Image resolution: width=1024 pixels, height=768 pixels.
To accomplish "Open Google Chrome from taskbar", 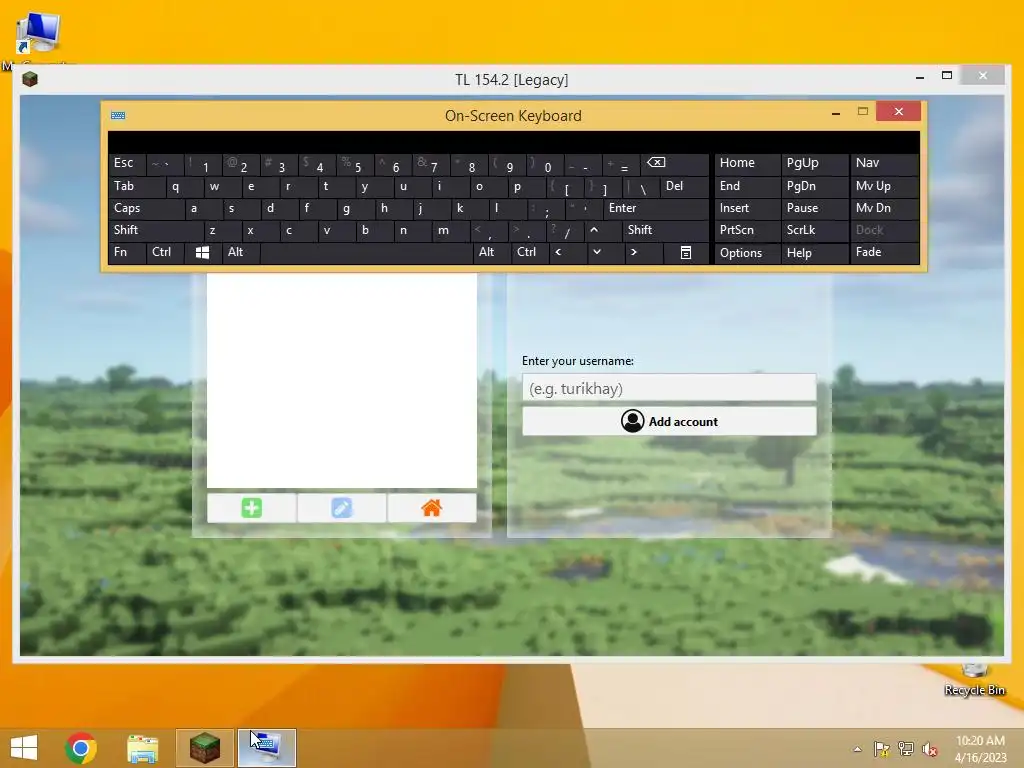I will pyautogui.click(x=81, y=748).
